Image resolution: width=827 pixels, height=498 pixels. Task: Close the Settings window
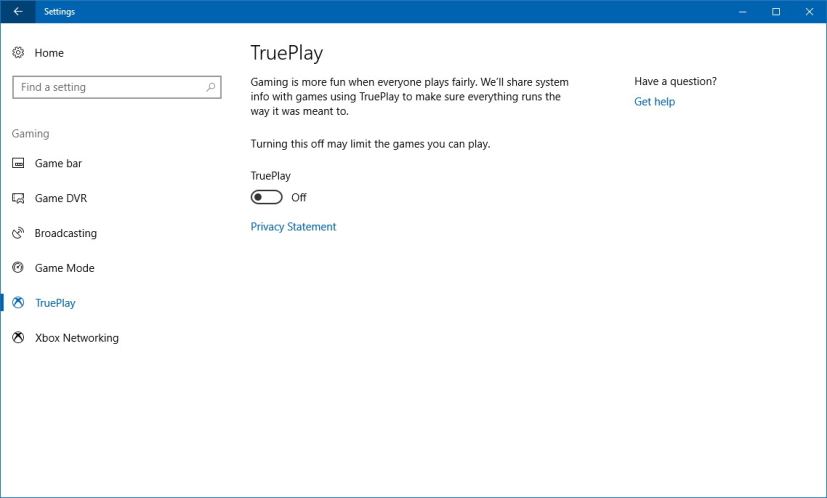(x=810, y=12)
